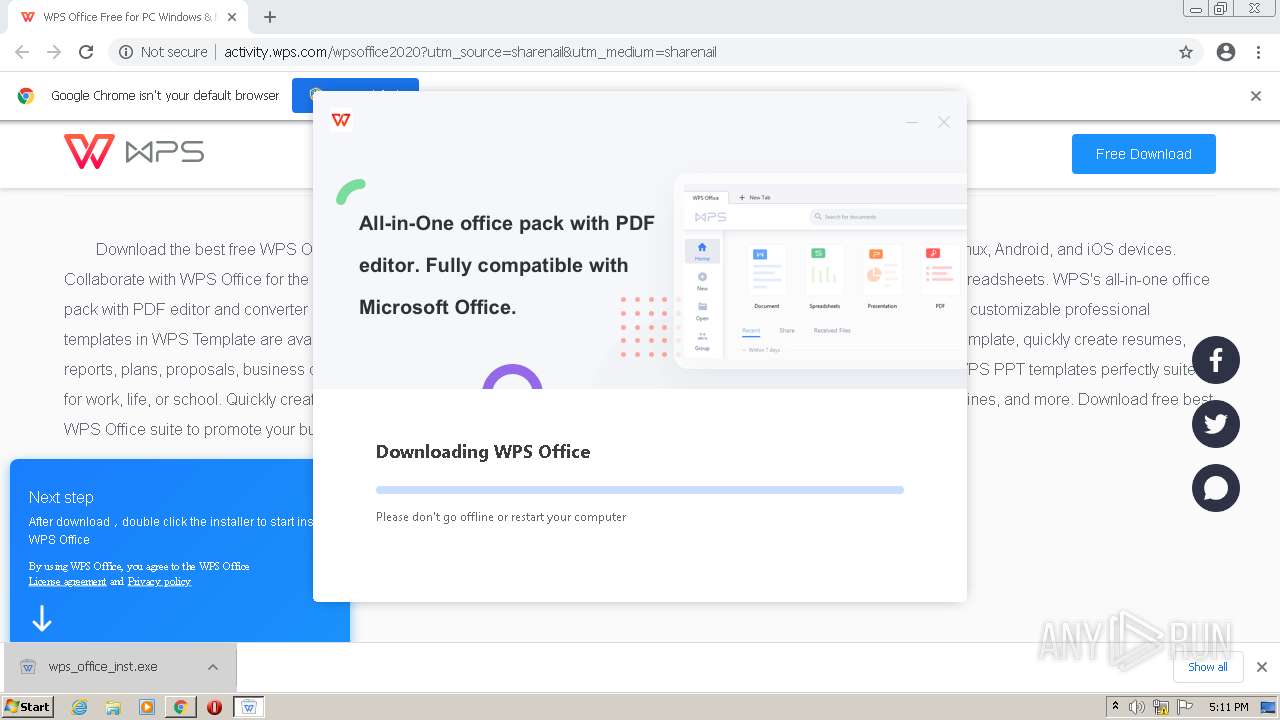The image size is (1280, 720).
Task: Bookmark this page with the star
Action: tap(1186, 52)
